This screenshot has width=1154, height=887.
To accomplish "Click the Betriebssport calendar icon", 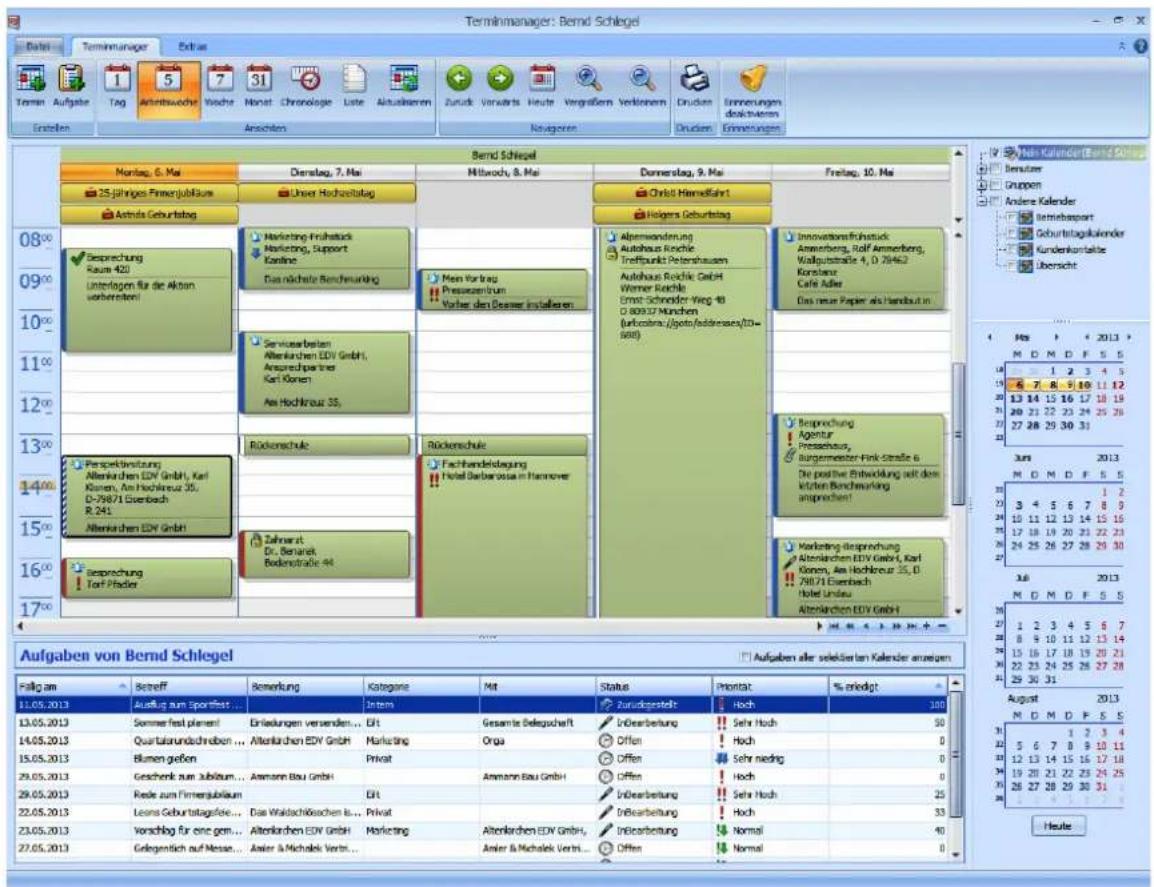I will pyautogui.click(x=1025, y=217).
